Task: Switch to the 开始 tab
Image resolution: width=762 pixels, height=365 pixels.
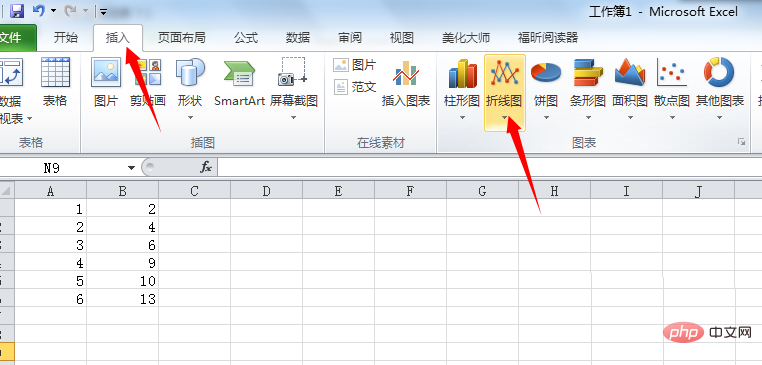Action: click(x=66, y=38)
